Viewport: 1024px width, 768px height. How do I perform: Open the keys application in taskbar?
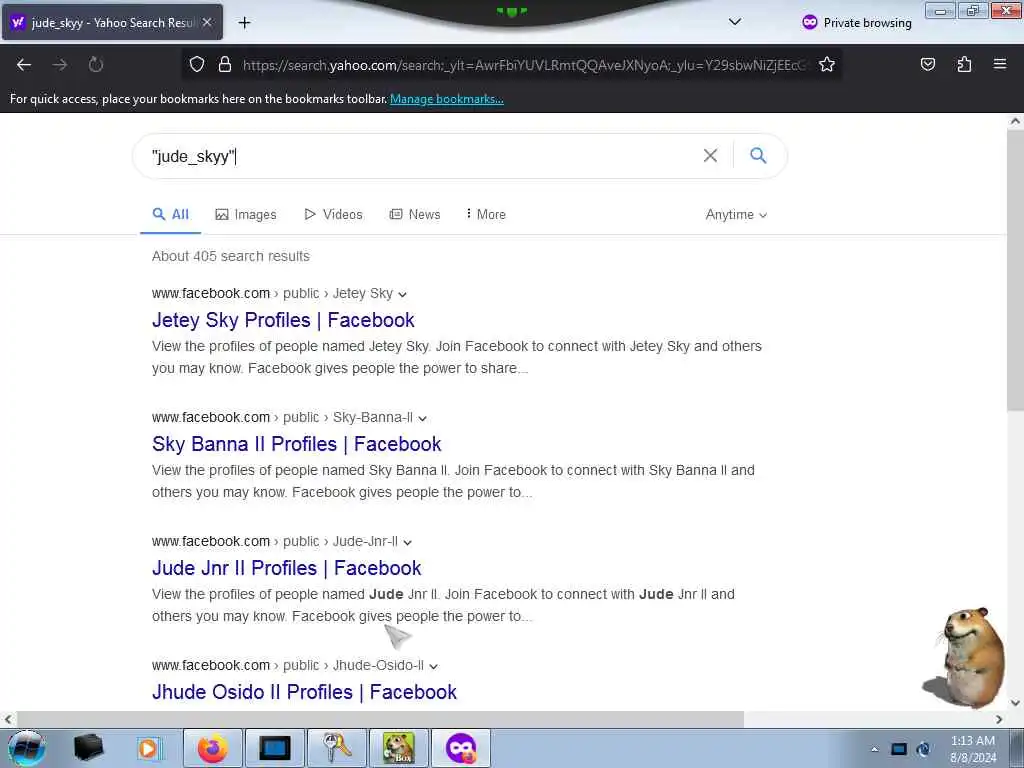click(336, 748)
